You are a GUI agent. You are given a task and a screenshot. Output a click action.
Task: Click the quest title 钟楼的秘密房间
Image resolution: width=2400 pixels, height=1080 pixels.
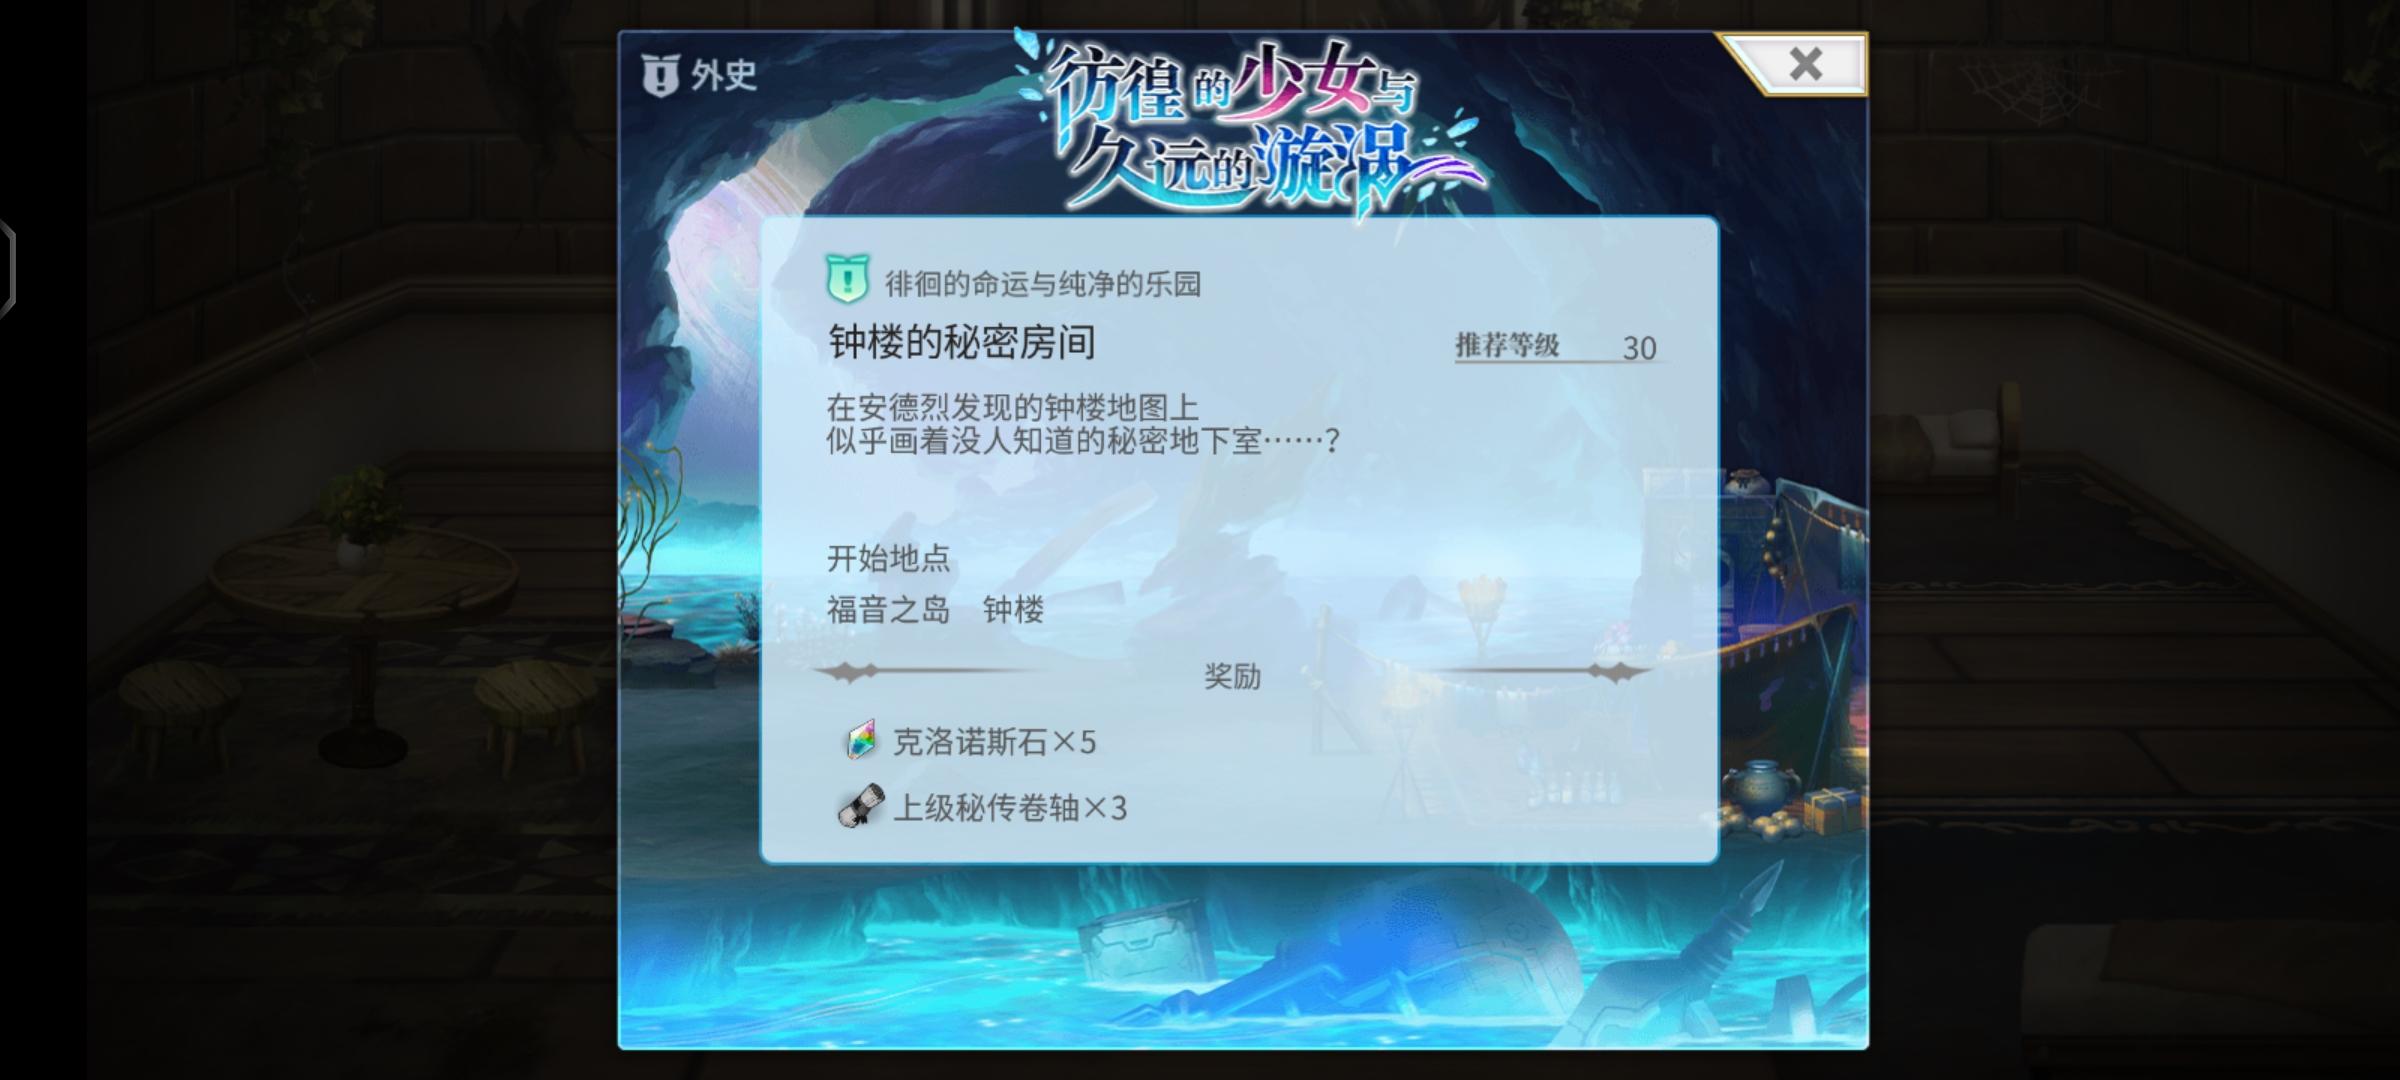coord(962,343)
